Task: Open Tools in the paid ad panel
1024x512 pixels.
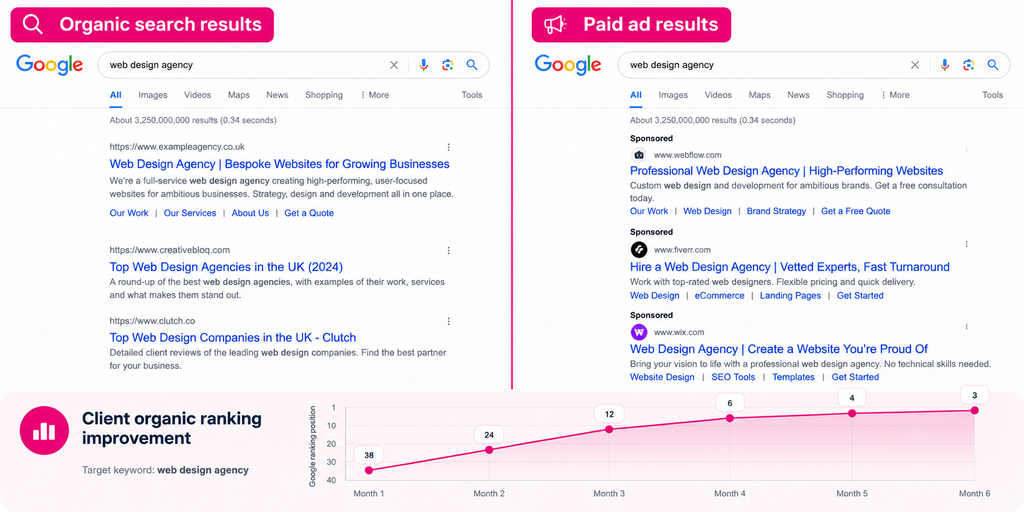Action: (x=992, y=95)
